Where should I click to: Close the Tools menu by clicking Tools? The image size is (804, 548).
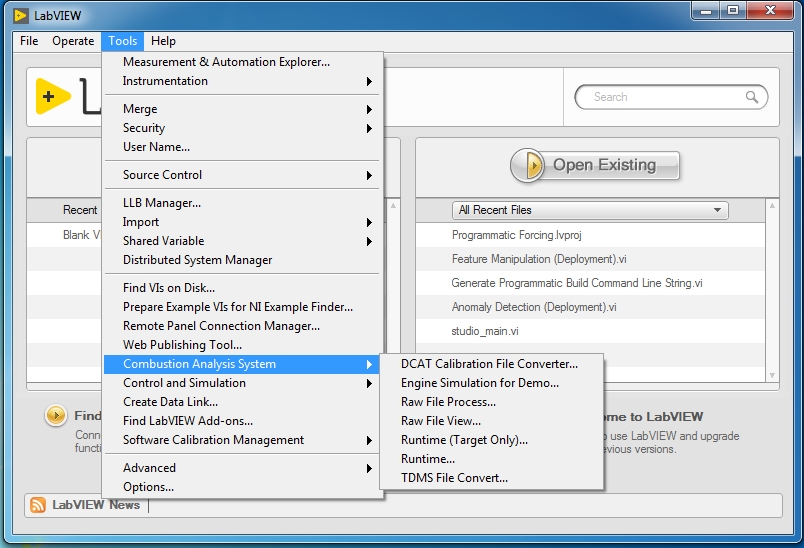123,41
